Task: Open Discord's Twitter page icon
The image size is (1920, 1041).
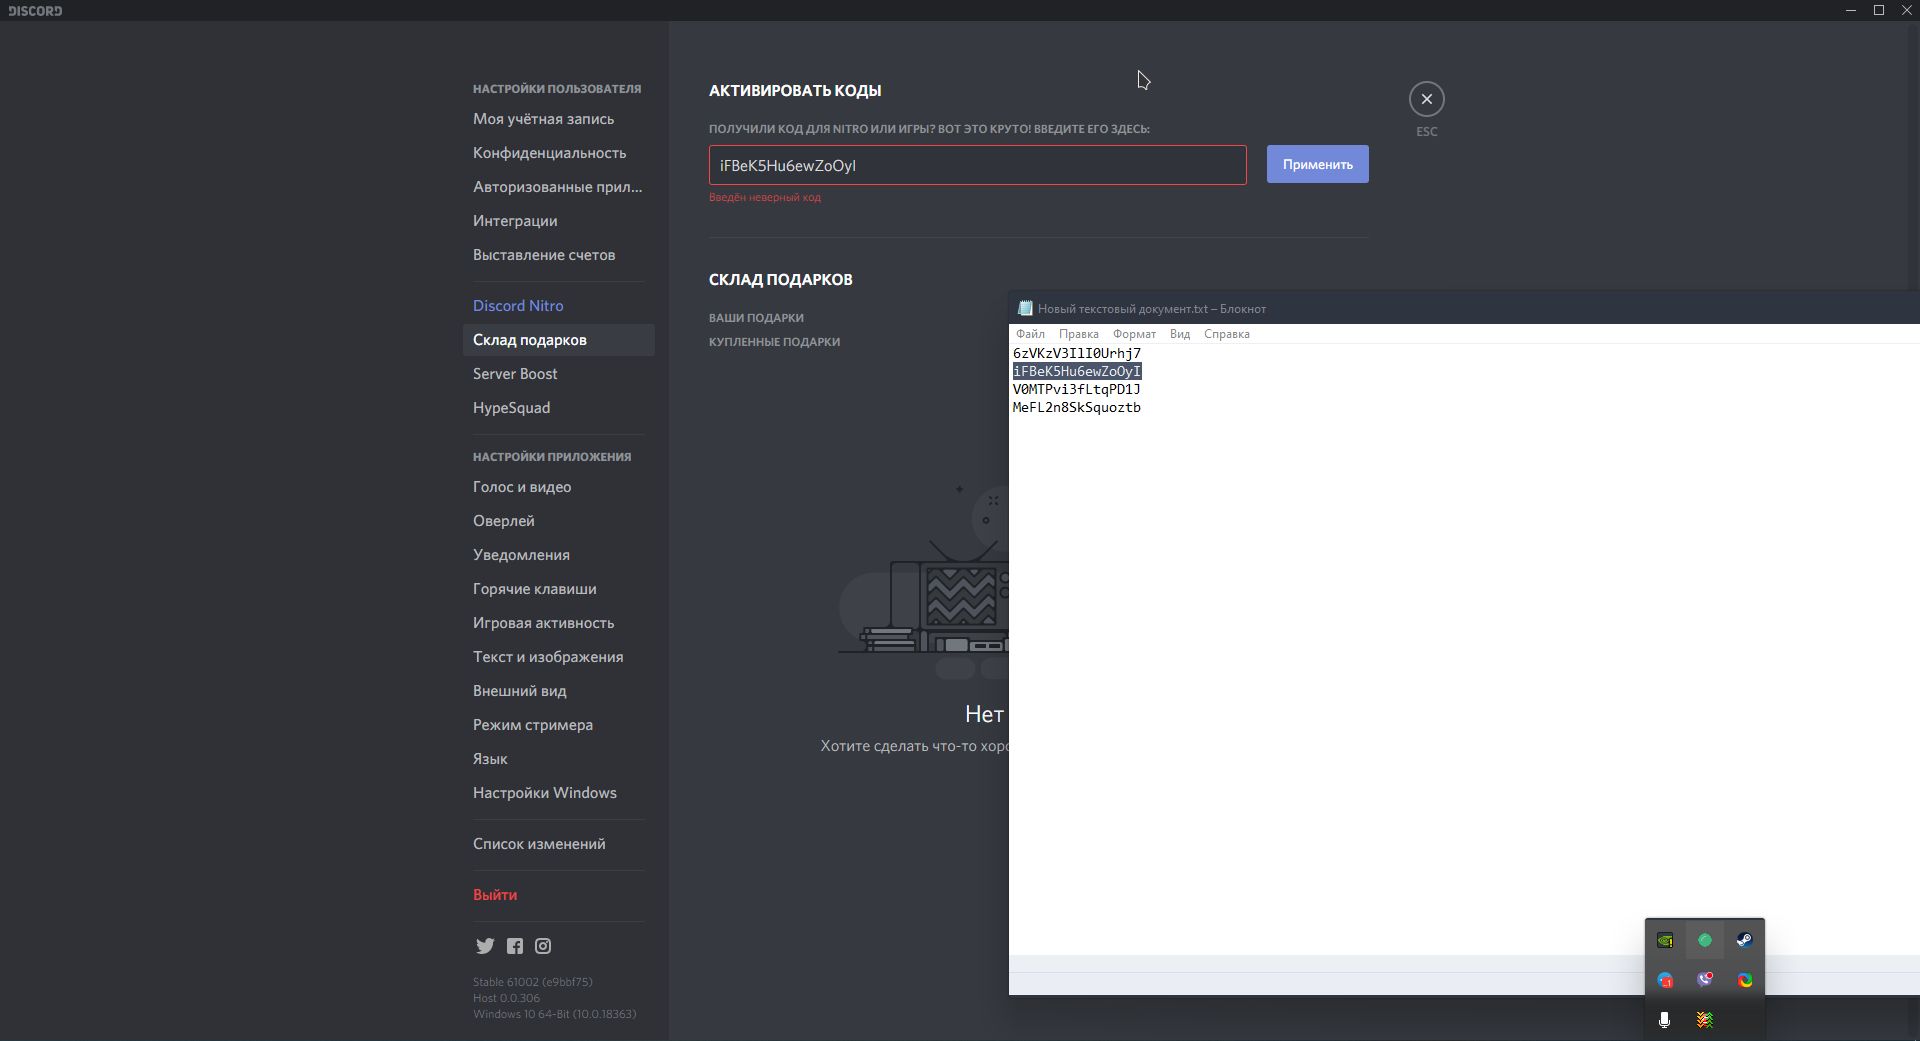Action: click(485, 946)
